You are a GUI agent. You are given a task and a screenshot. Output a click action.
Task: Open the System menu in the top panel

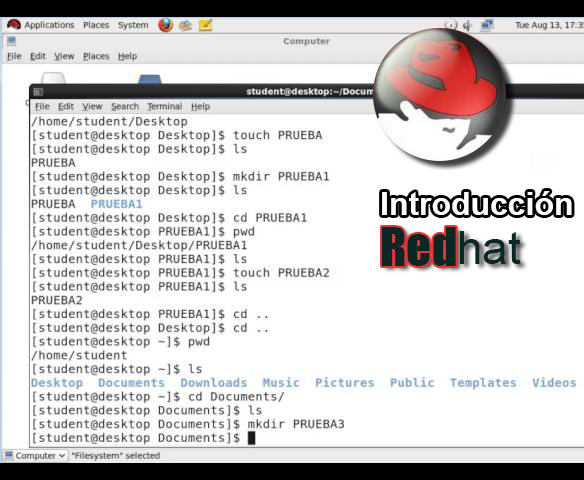pos(133,25)
